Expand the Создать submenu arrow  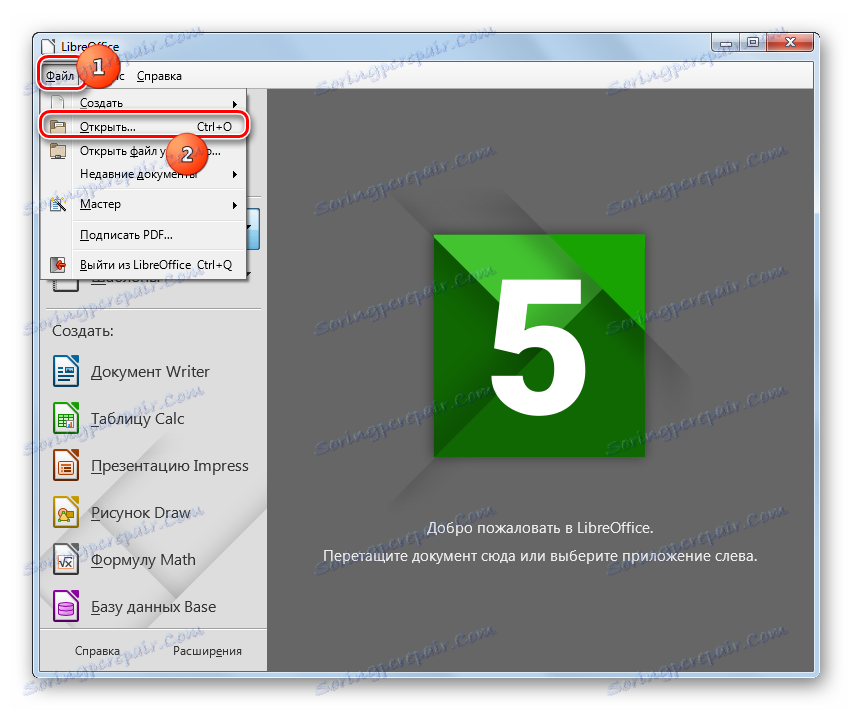click(235, 103)
